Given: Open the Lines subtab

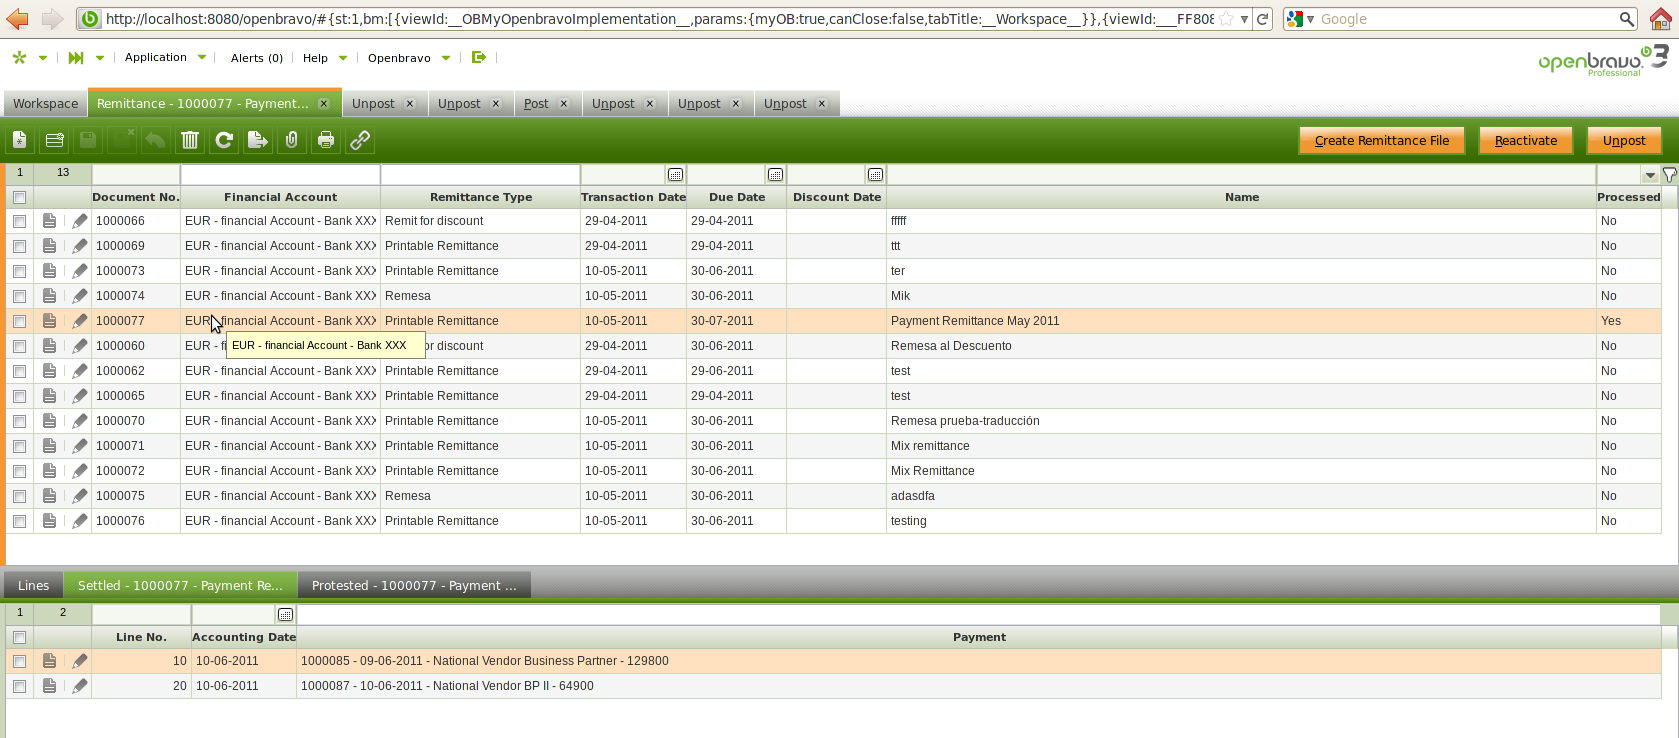Looking at the screenshot, I should tap(33, 586).
